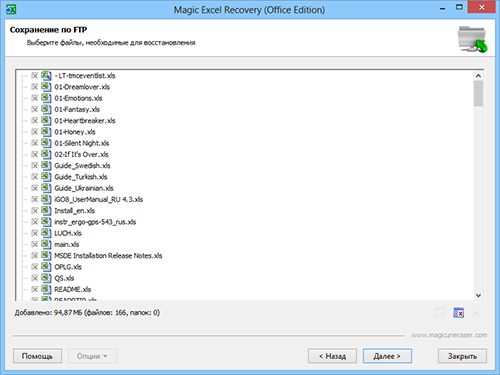The image size is (500, 375).
Task: Toggle checkbox for QS.xls
Action: point(34,278)
